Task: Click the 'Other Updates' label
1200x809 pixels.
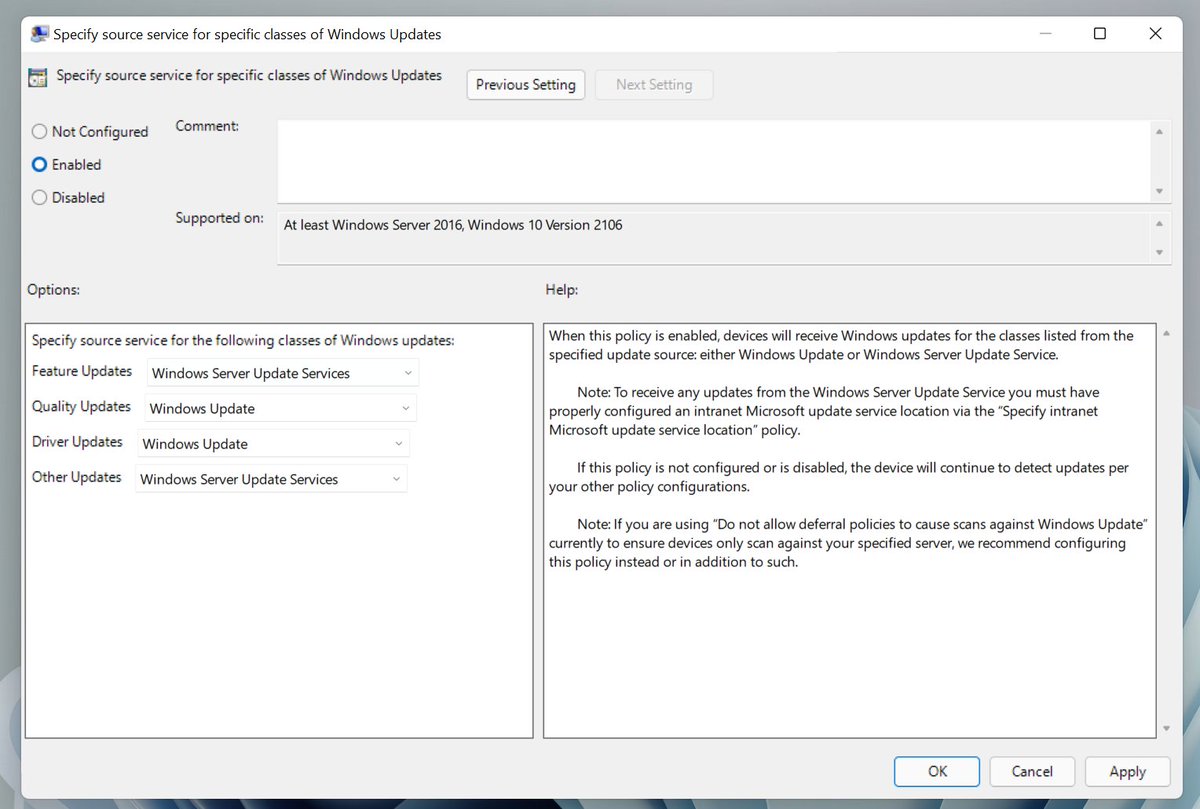Action: click(76, 477)
